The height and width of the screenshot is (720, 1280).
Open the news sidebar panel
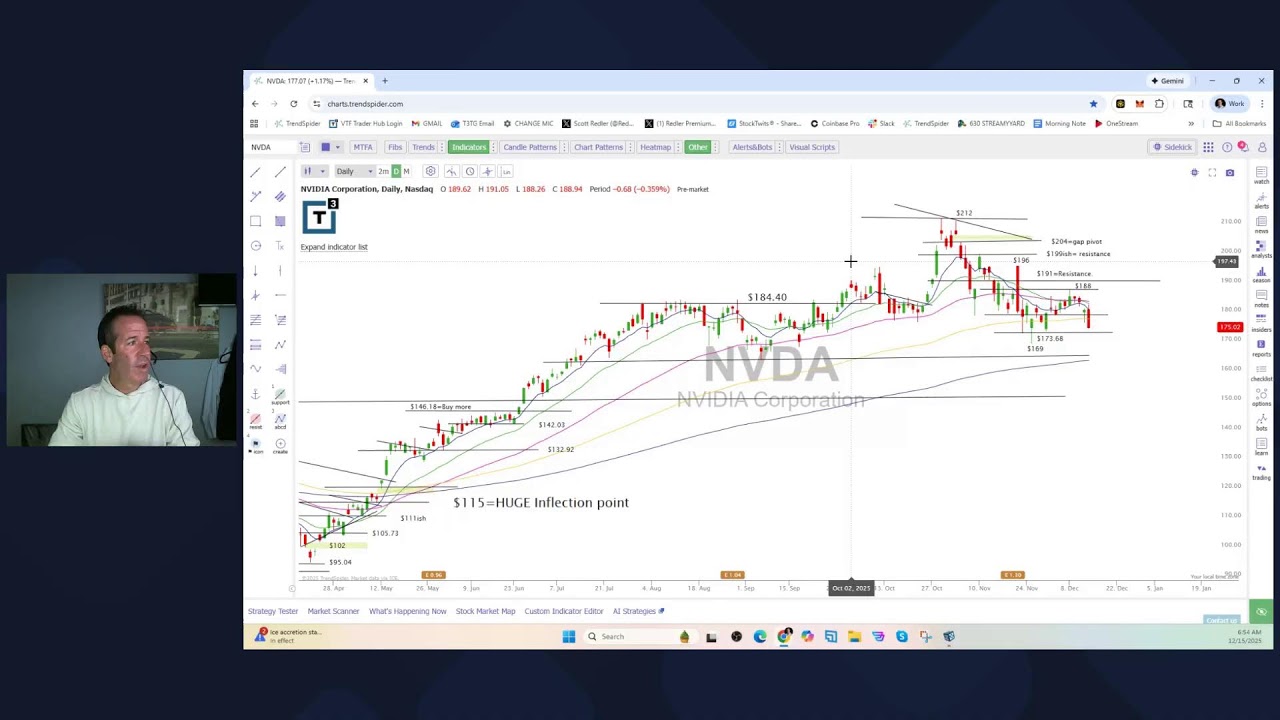point(1261,224)
